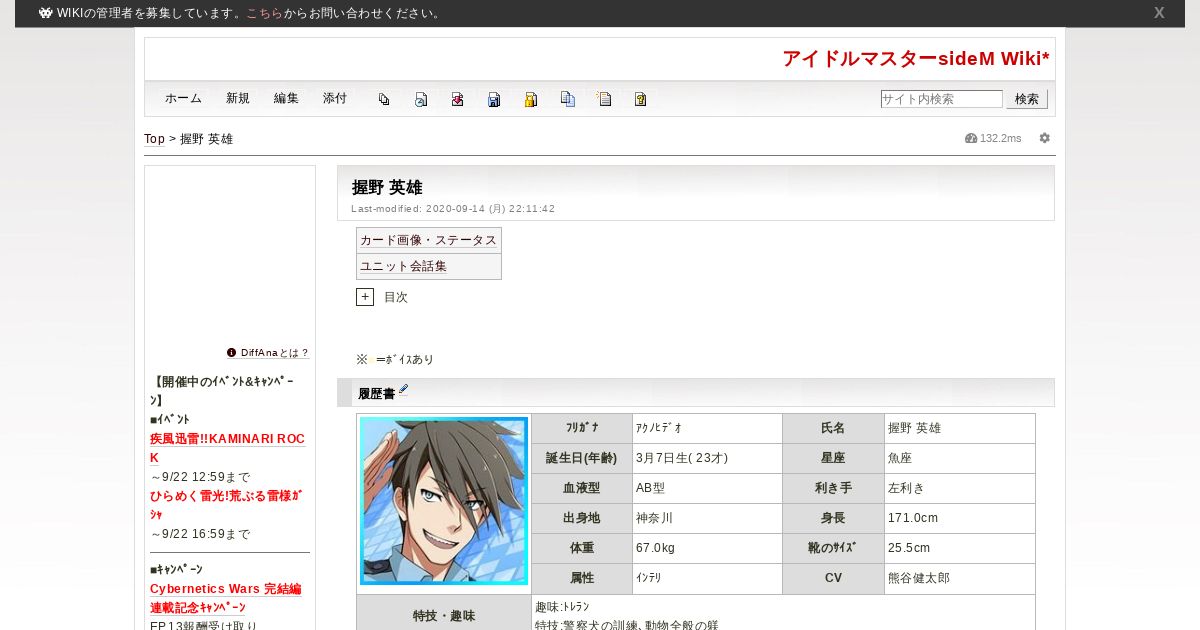Click the ｱｸﾉﾋﾃﾞｵ furigana cell

coord(707,428)
